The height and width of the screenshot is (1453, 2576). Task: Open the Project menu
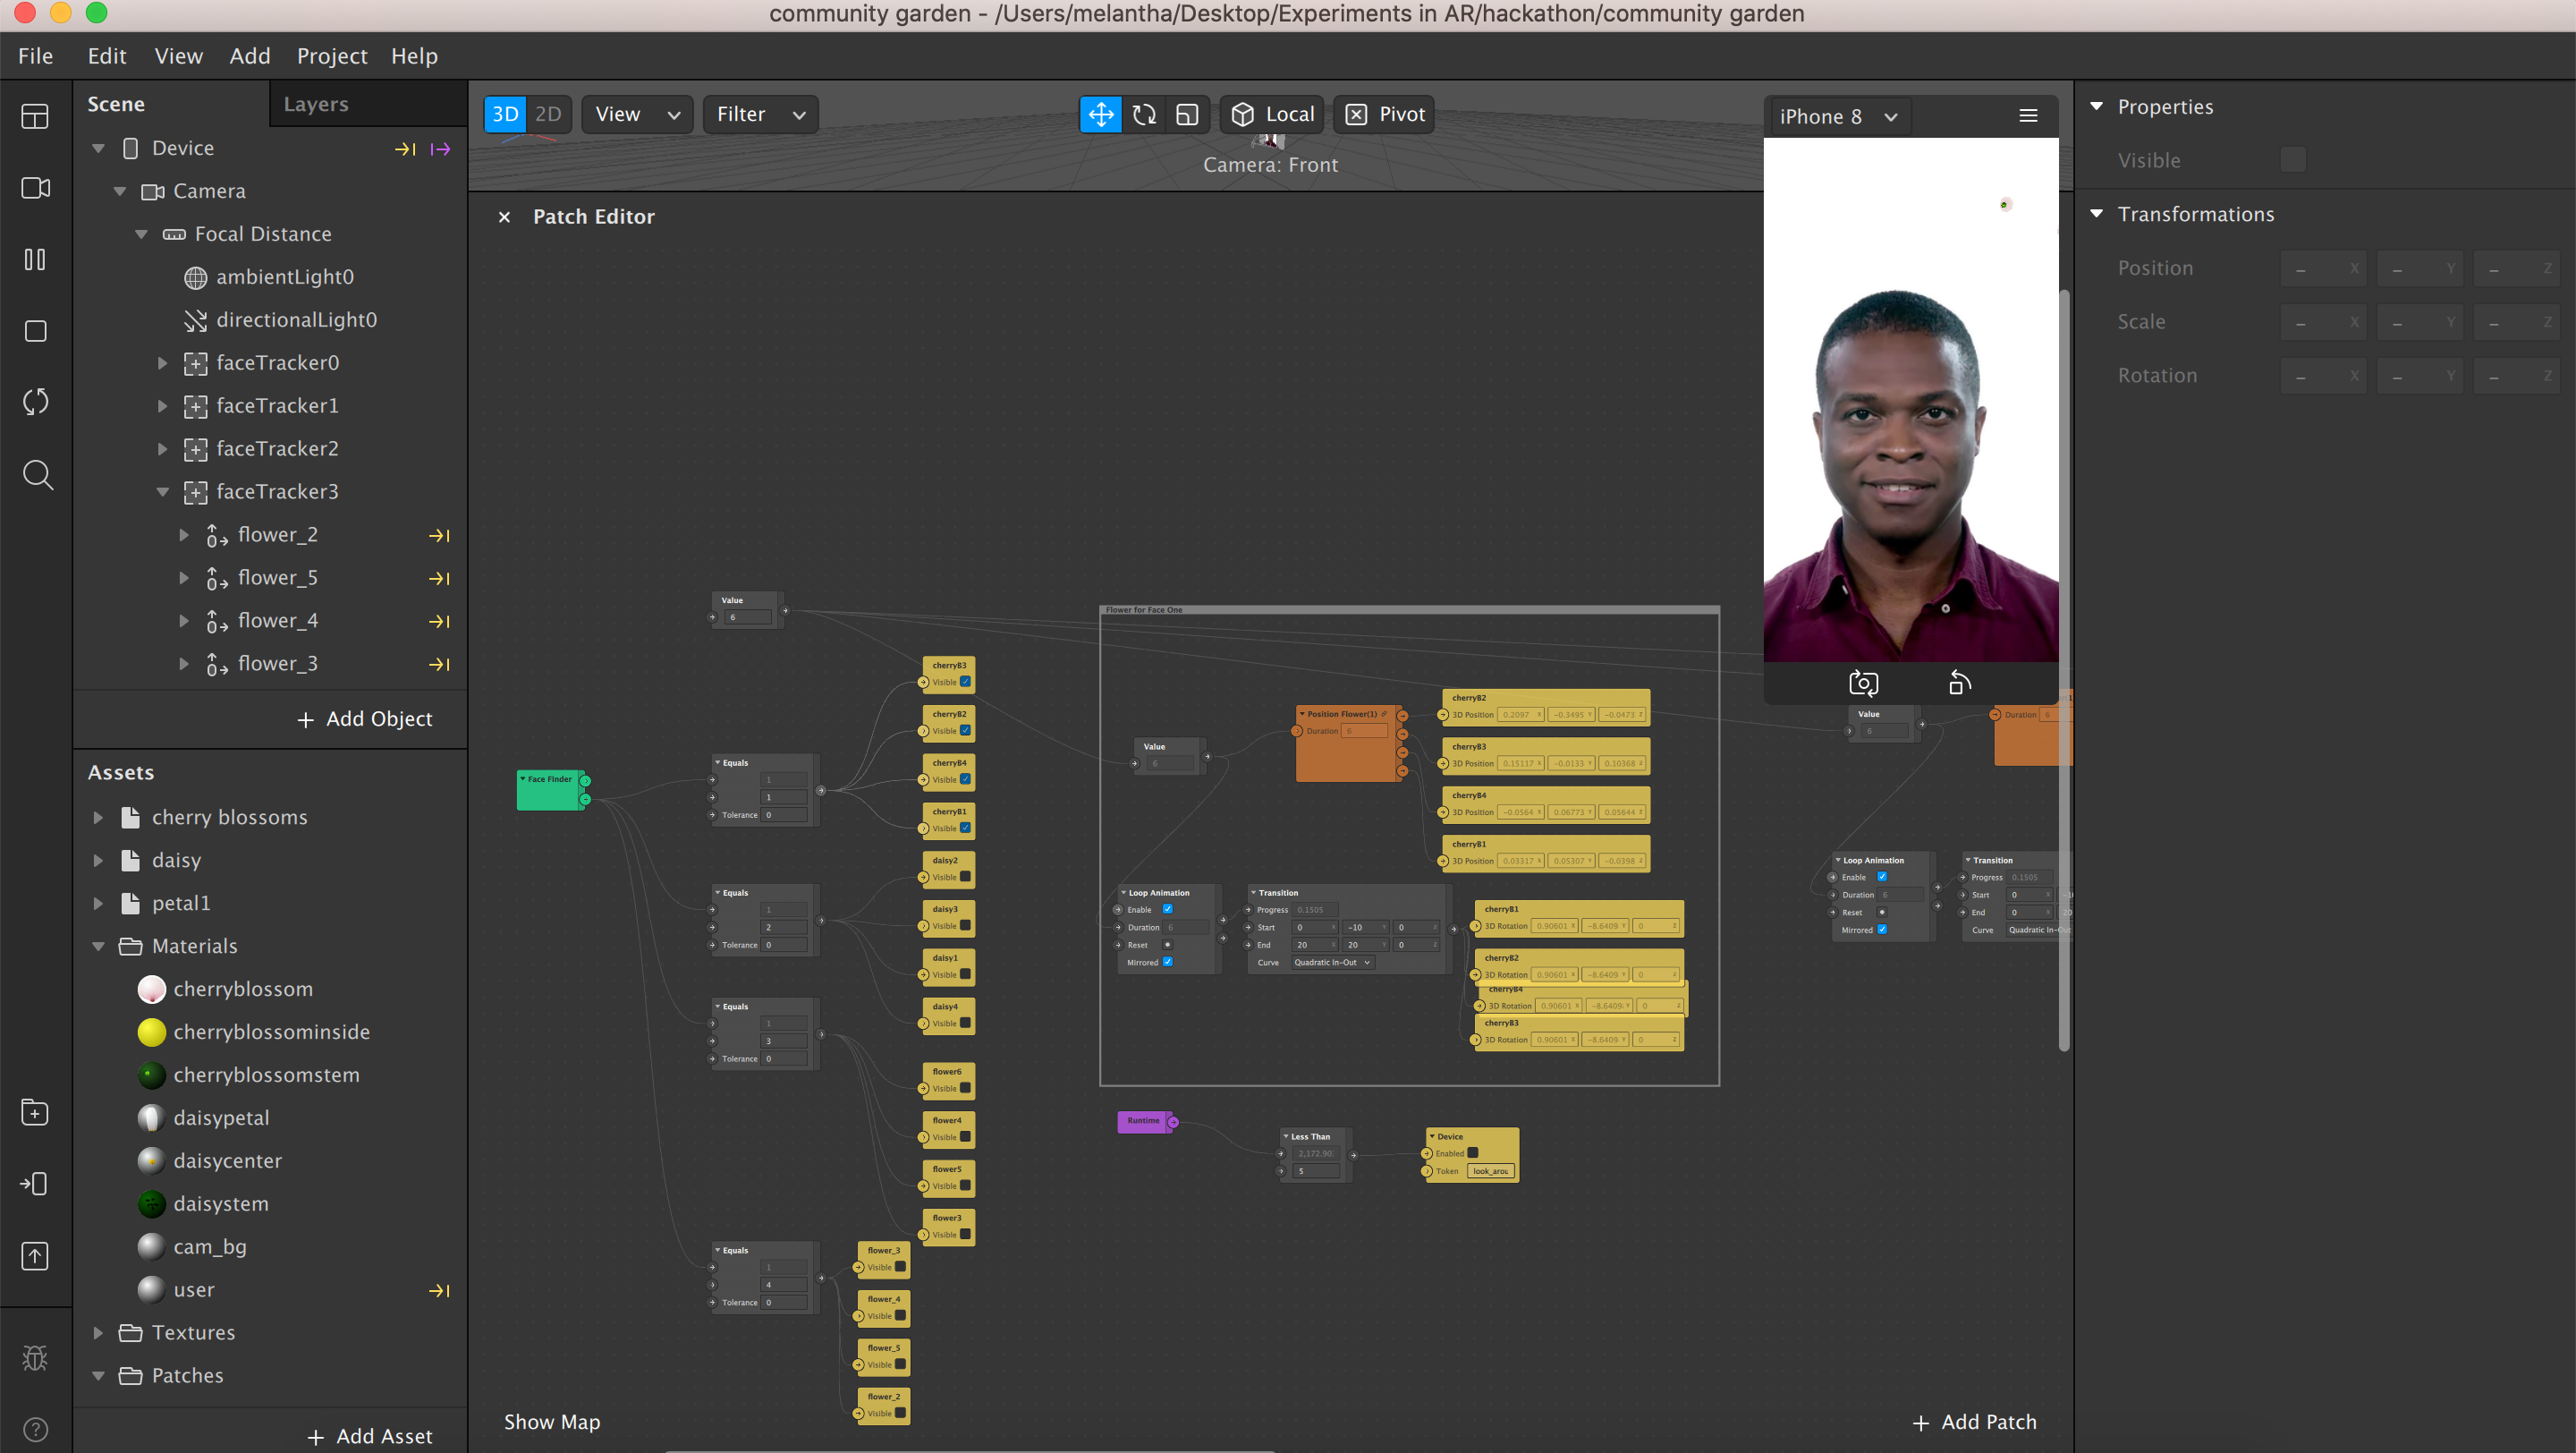point(331,56)
